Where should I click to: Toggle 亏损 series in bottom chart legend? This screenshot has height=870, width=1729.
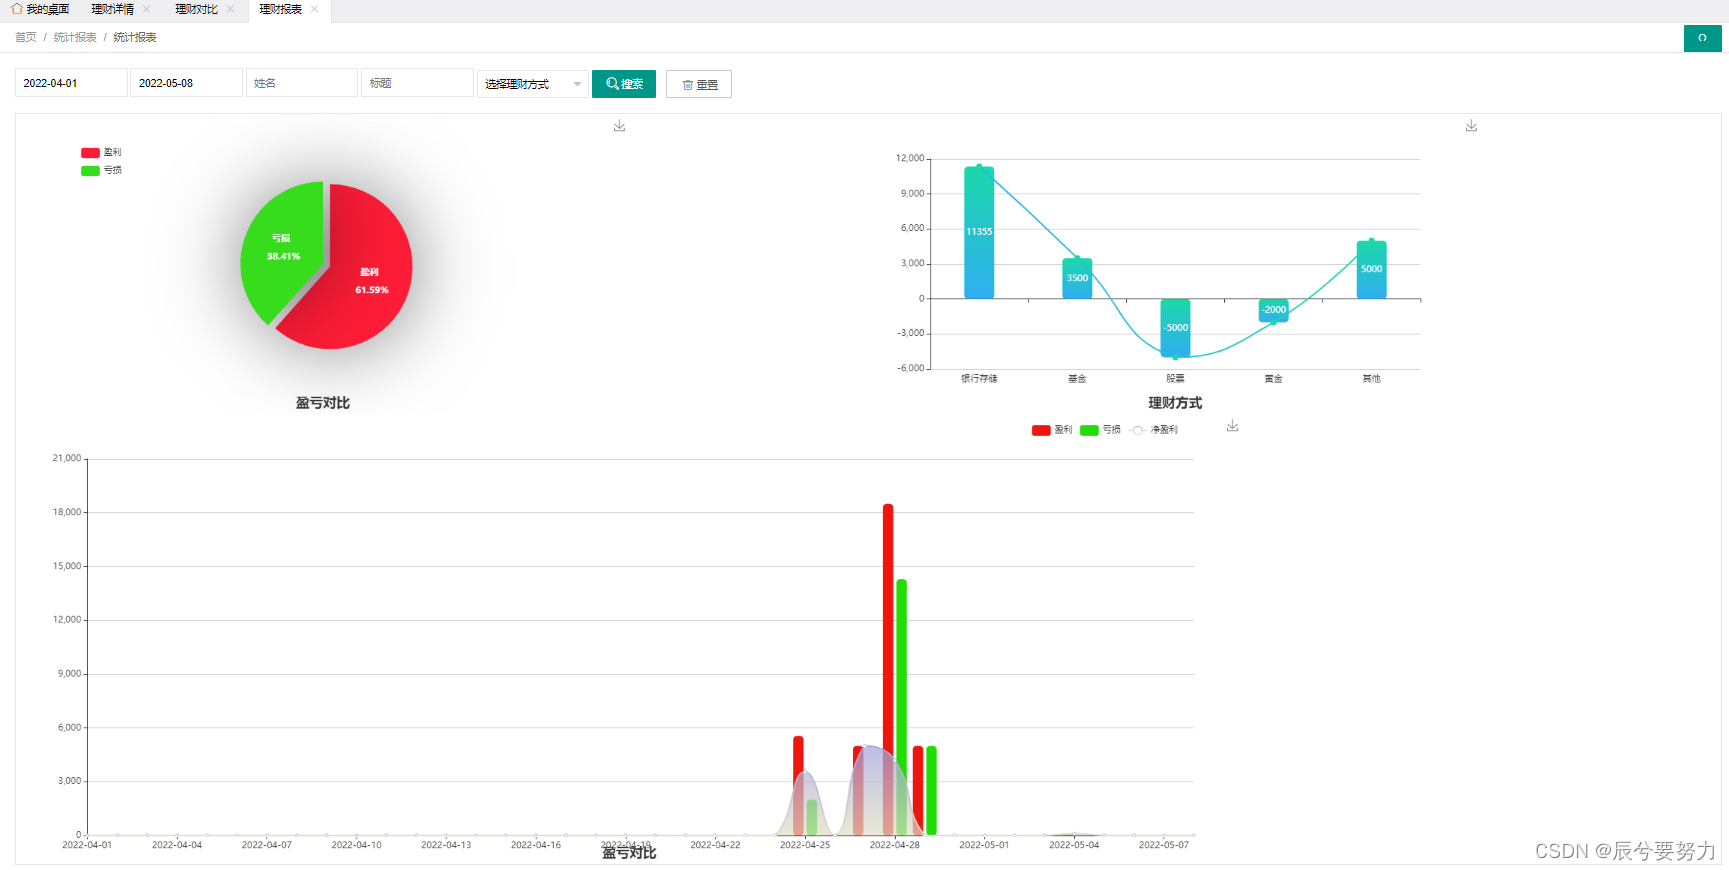[x=1100, y=430]
